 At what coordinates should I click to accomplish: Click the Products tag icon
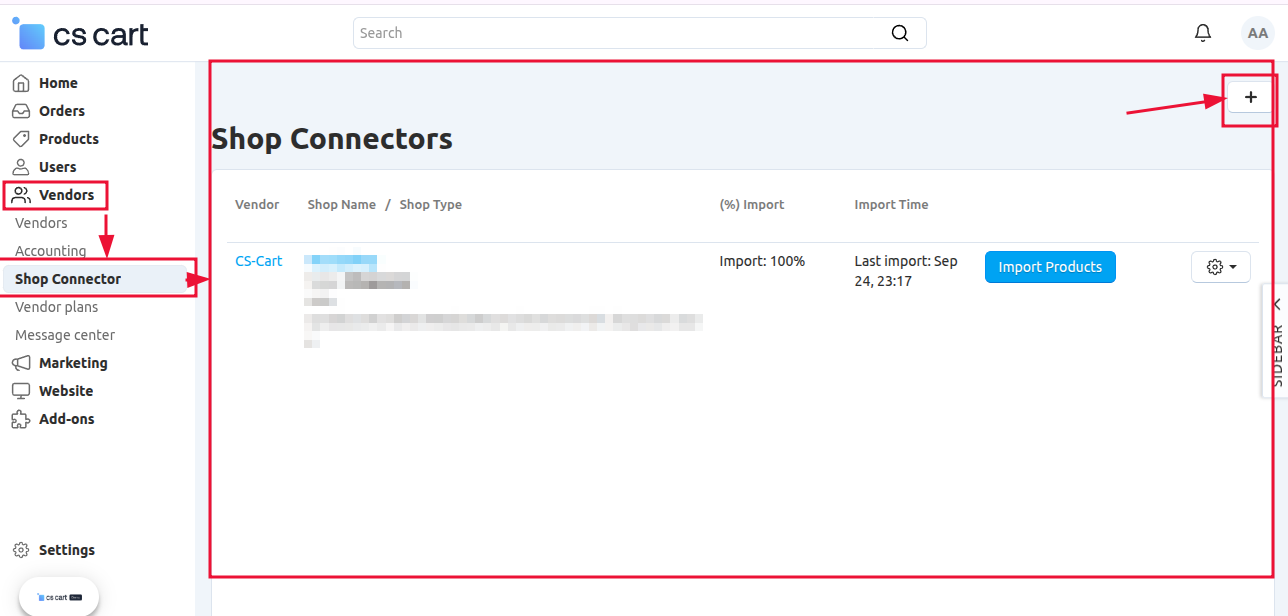(x=21, y=139)
